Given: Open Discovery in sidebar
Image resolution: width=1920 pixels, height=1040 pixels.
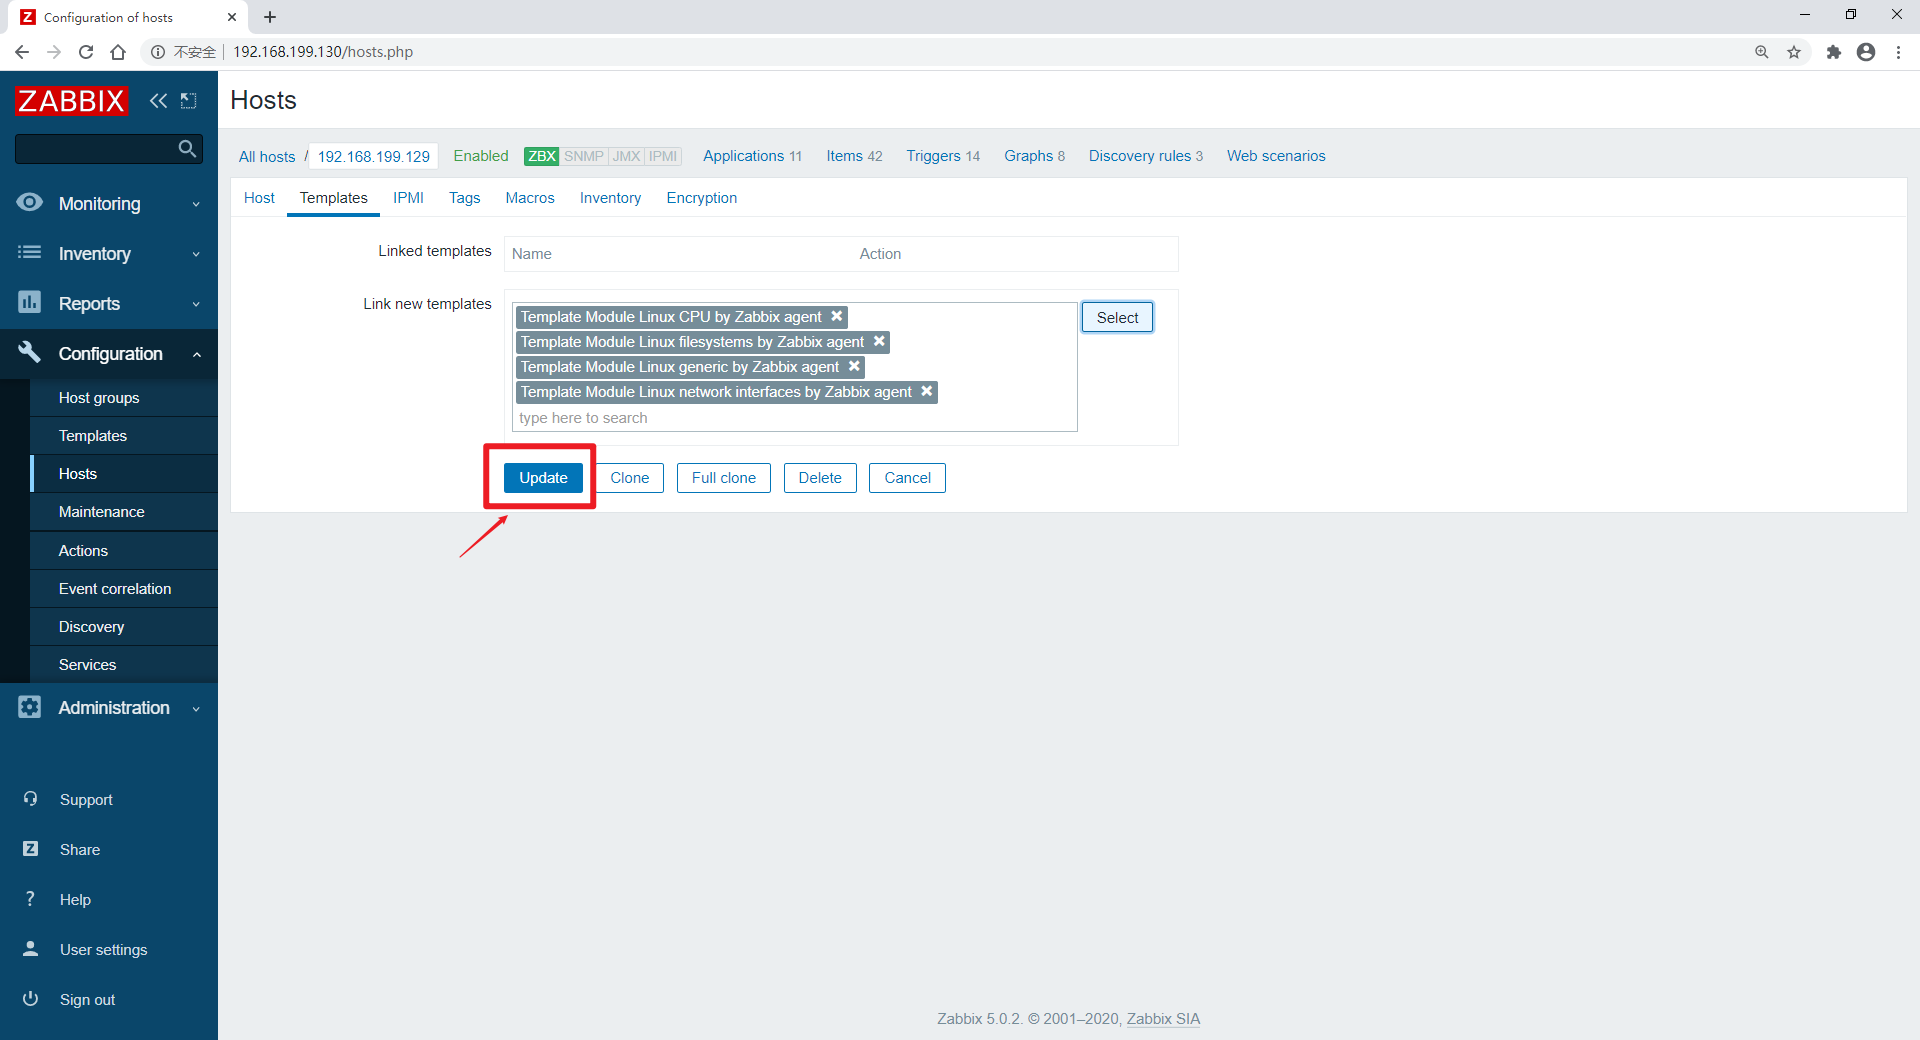Looking at the screenshot, I should [124, 627].
